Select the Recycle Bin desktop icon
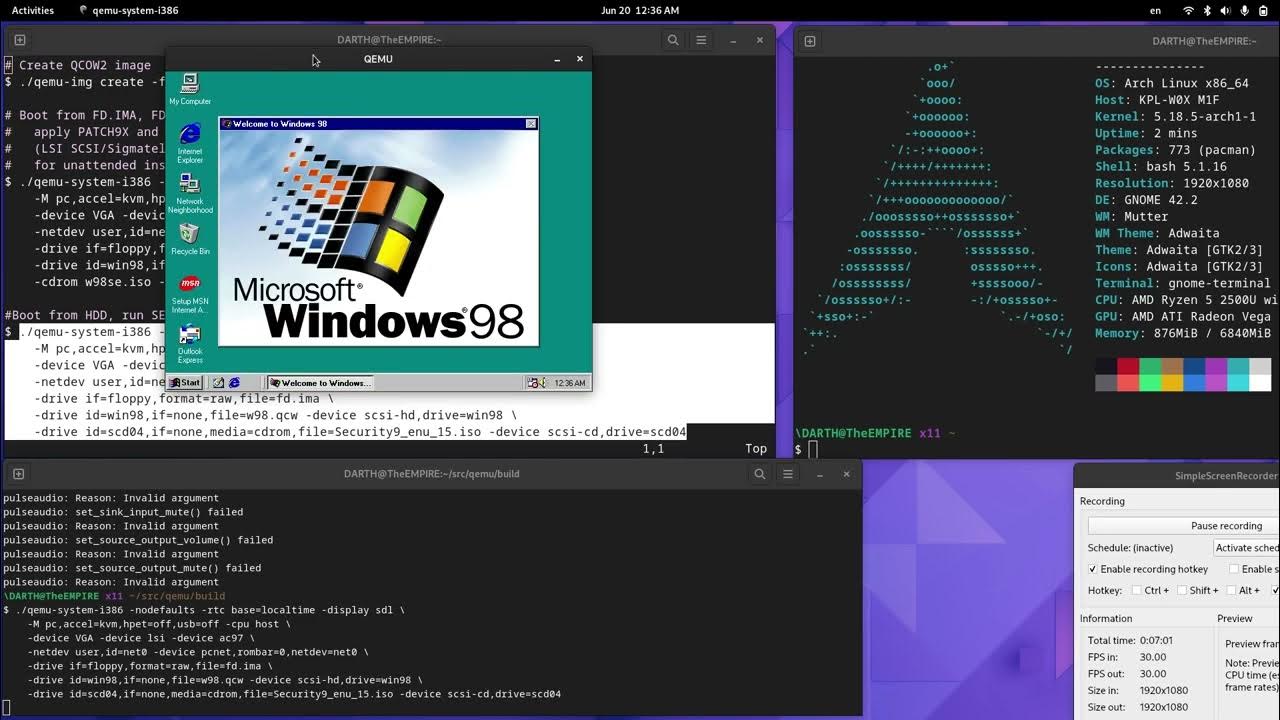 (x=190, y=239)
